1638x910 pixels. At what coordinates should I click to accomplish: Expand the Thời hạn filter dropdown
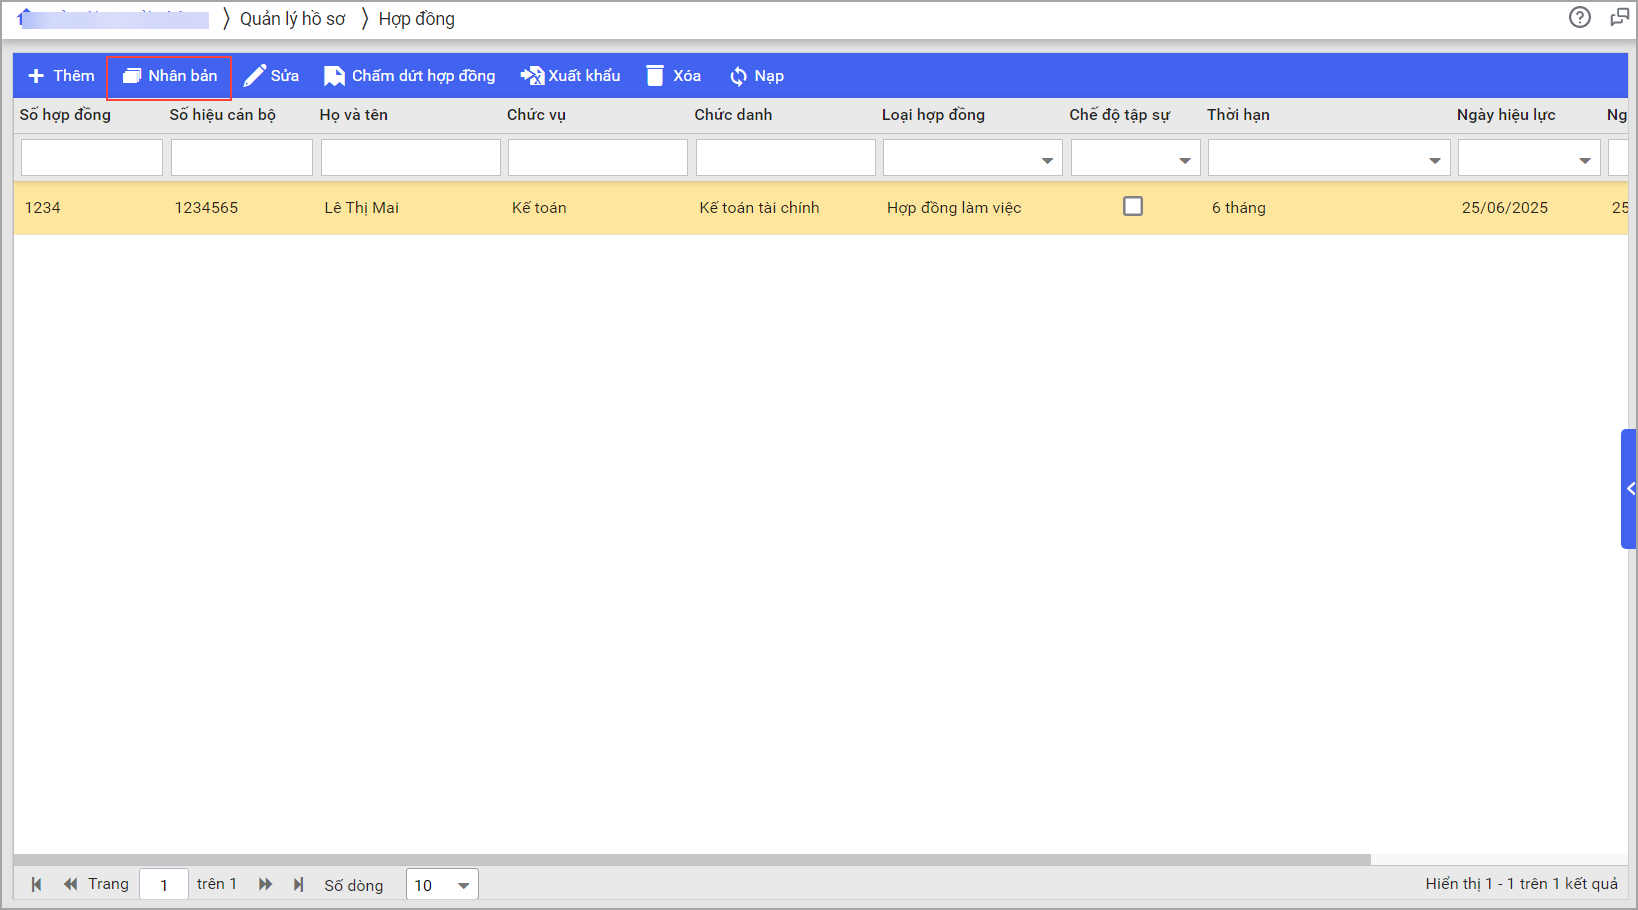point(1434,160)
